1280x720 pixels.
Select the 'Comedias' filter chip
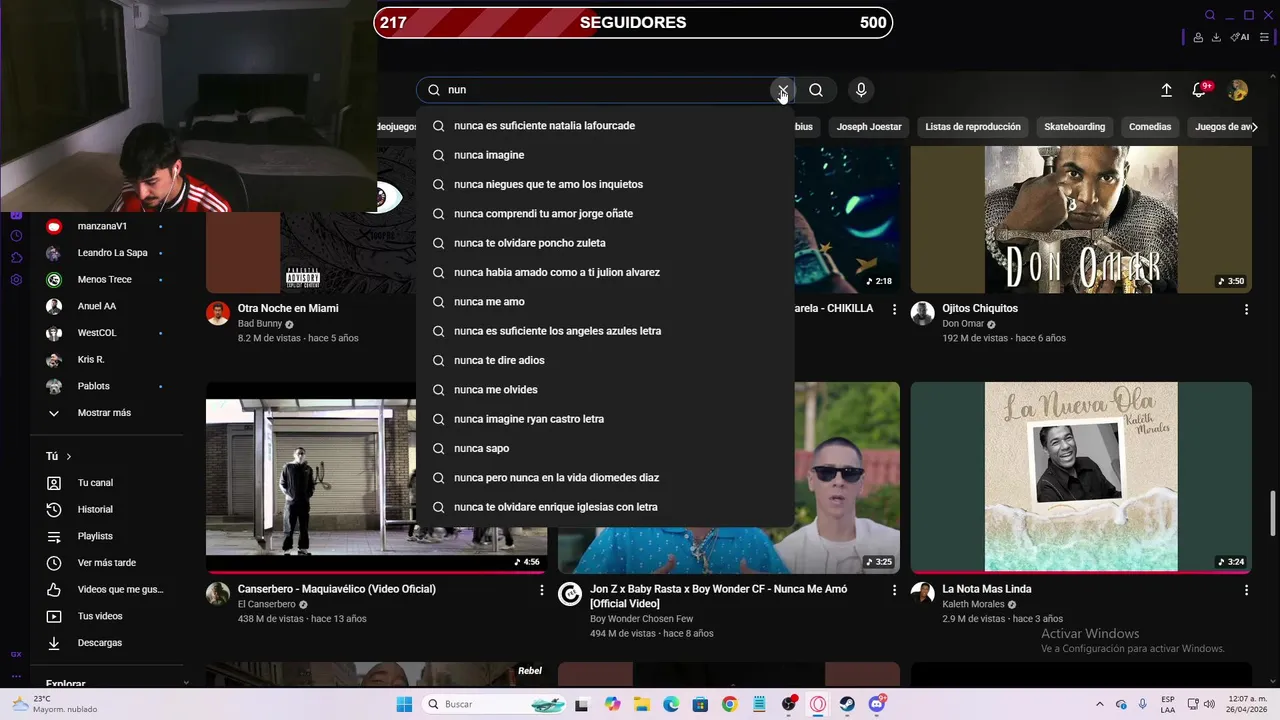tap(1150, 127)
